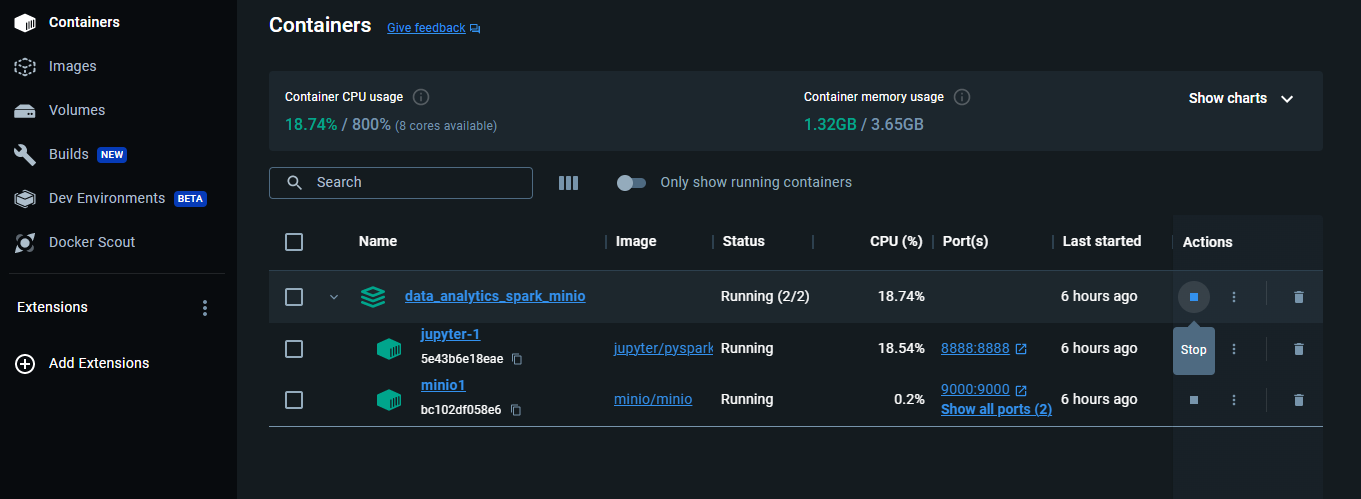
Task: Stop the minio1 container
Action: pyautogui.click(x=1193, y=400)
